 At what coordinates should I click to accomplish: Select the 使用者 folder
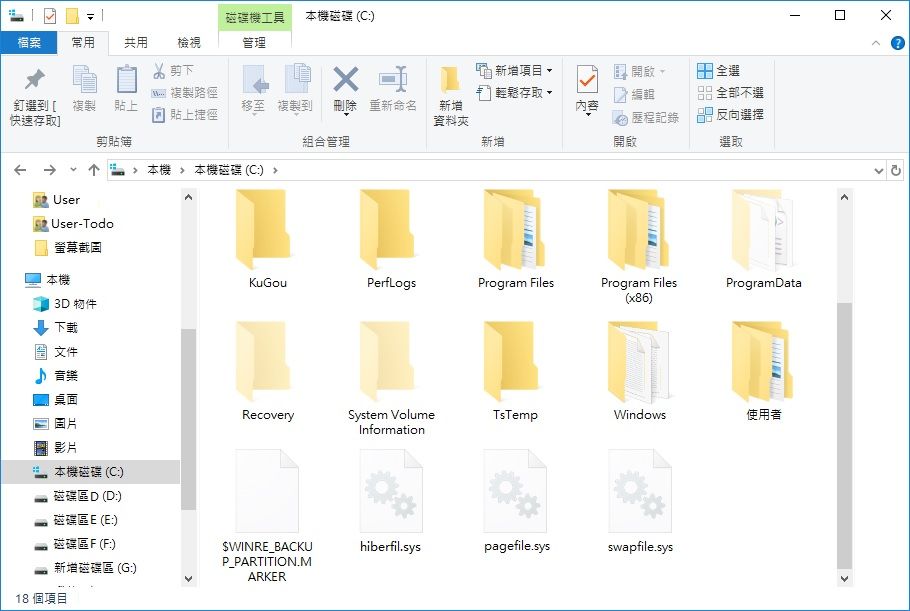763,371
